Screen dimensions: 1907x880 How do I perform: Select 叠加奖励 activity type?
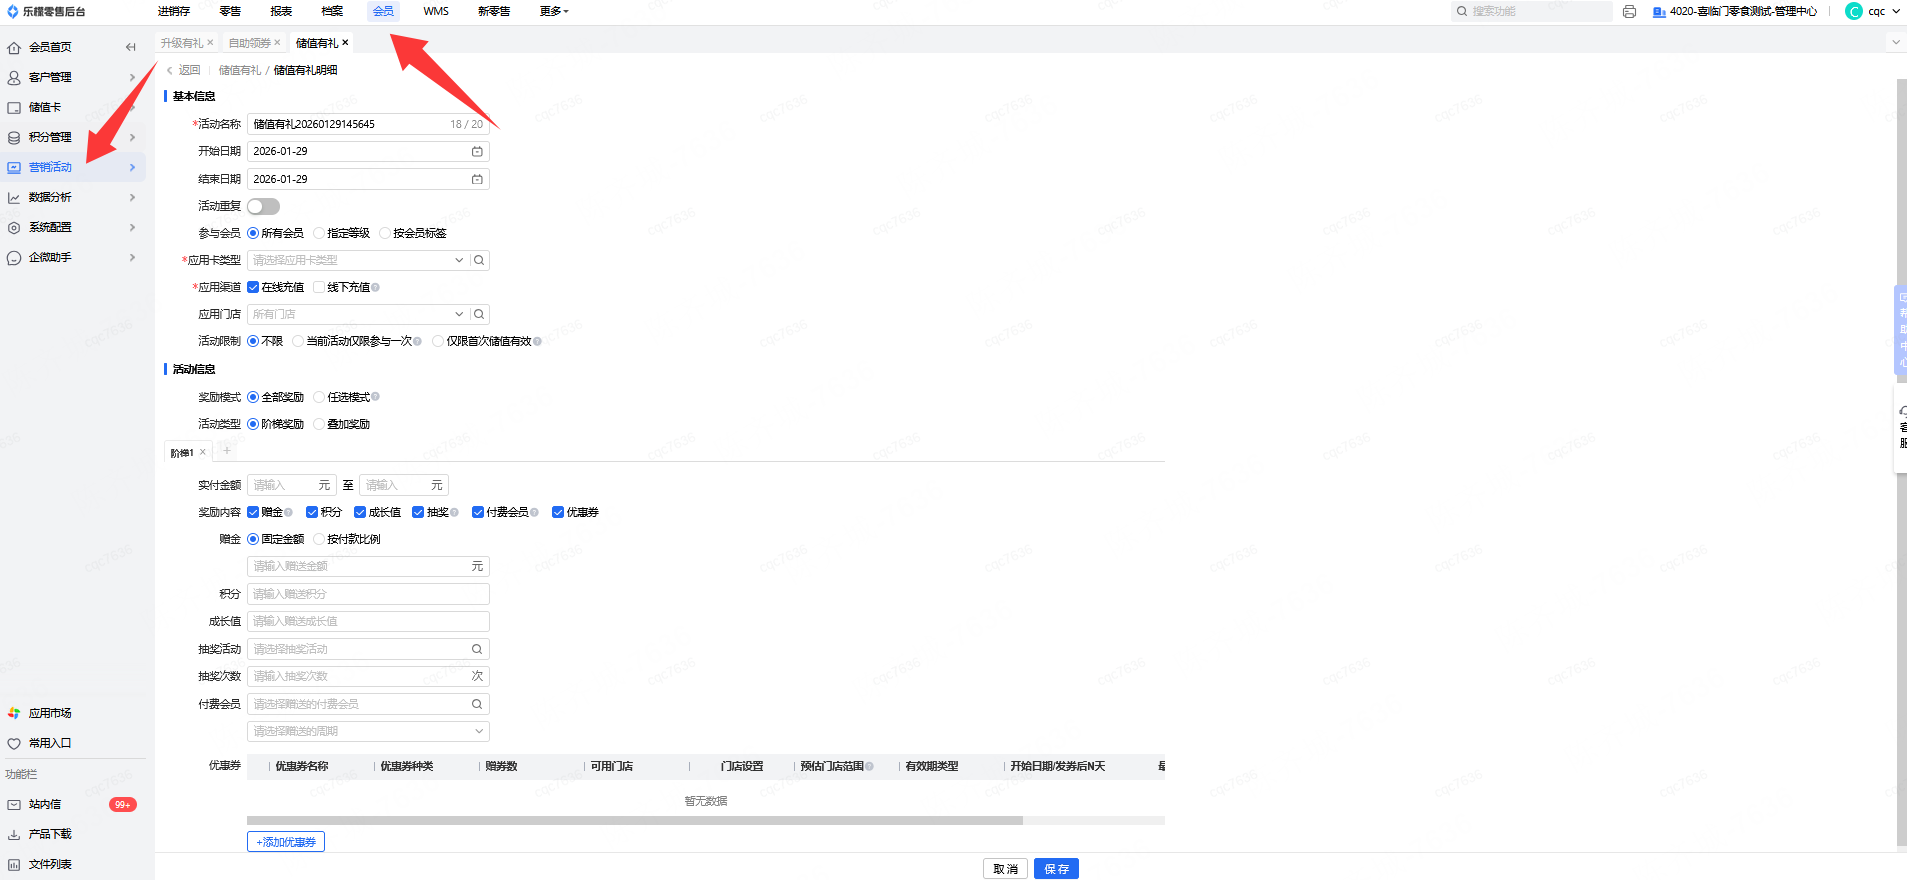(319, 424)
